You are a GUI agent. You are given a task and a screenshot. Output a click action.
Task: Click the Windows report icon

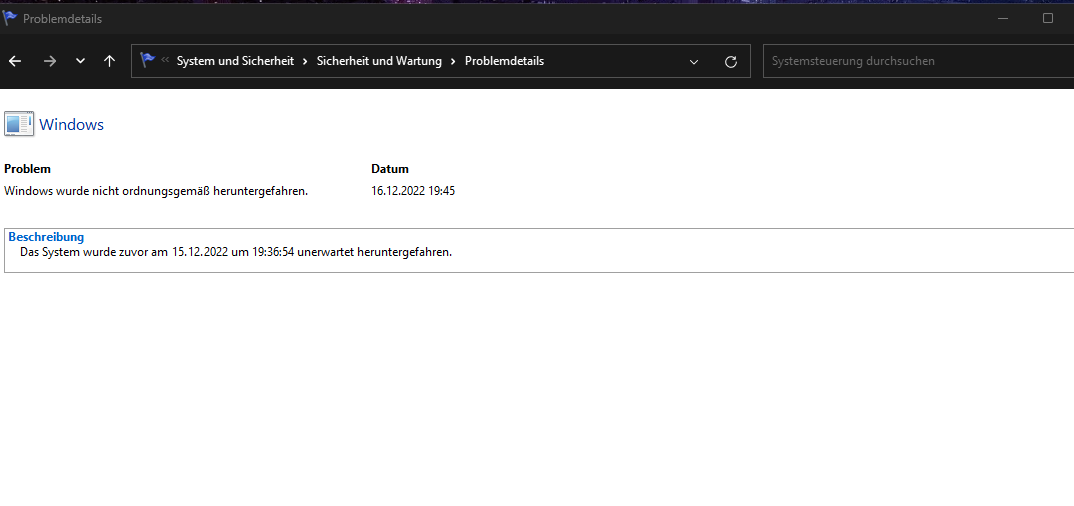pos(18,124)
